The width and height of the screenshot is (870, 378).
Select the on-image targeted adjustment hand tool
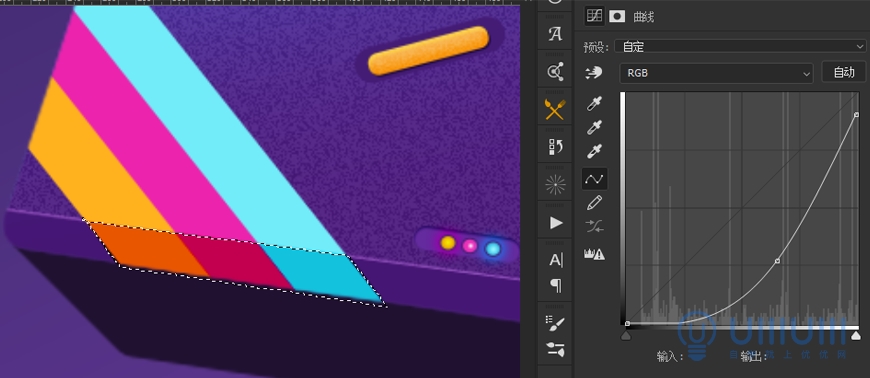tap(594, 73)
